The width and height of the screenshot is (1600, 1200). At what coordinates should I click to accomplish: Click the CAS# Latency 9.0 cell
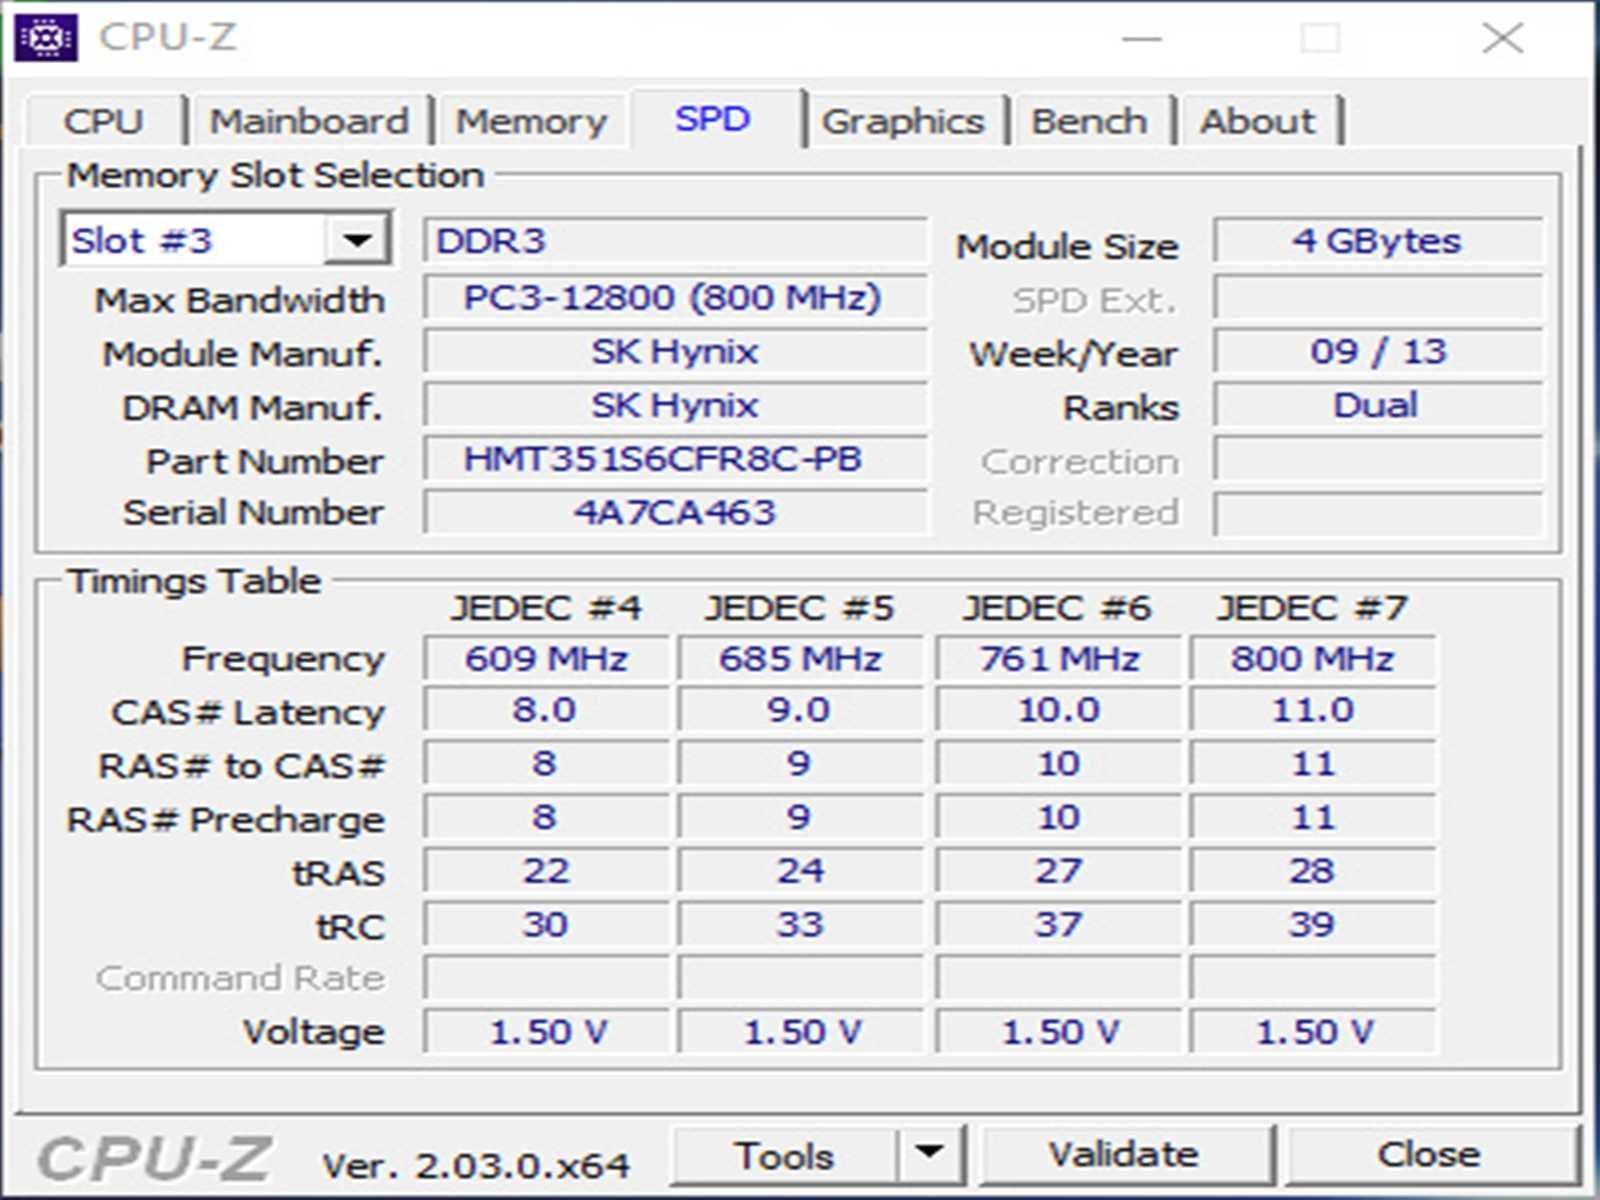pyautogui.click(x=800, y=710)
